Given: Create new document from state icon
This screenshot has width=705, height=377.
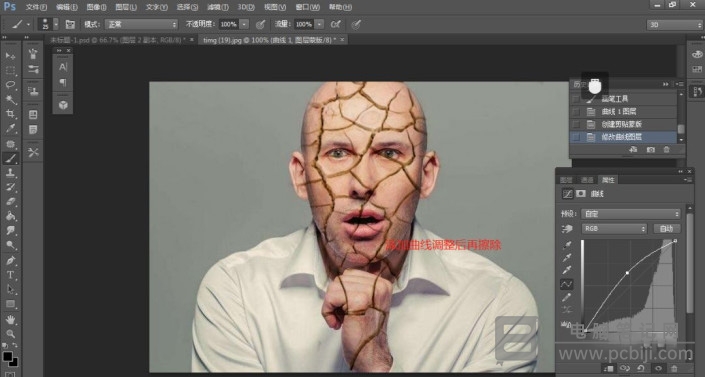Looking at the screenshot, I should click(633, 150).
